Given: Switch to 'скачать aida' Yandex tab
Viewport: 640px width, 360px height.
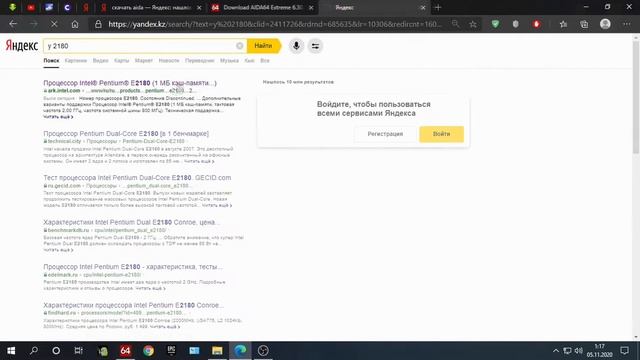Looking at the screenshot, I should [151, 7].
